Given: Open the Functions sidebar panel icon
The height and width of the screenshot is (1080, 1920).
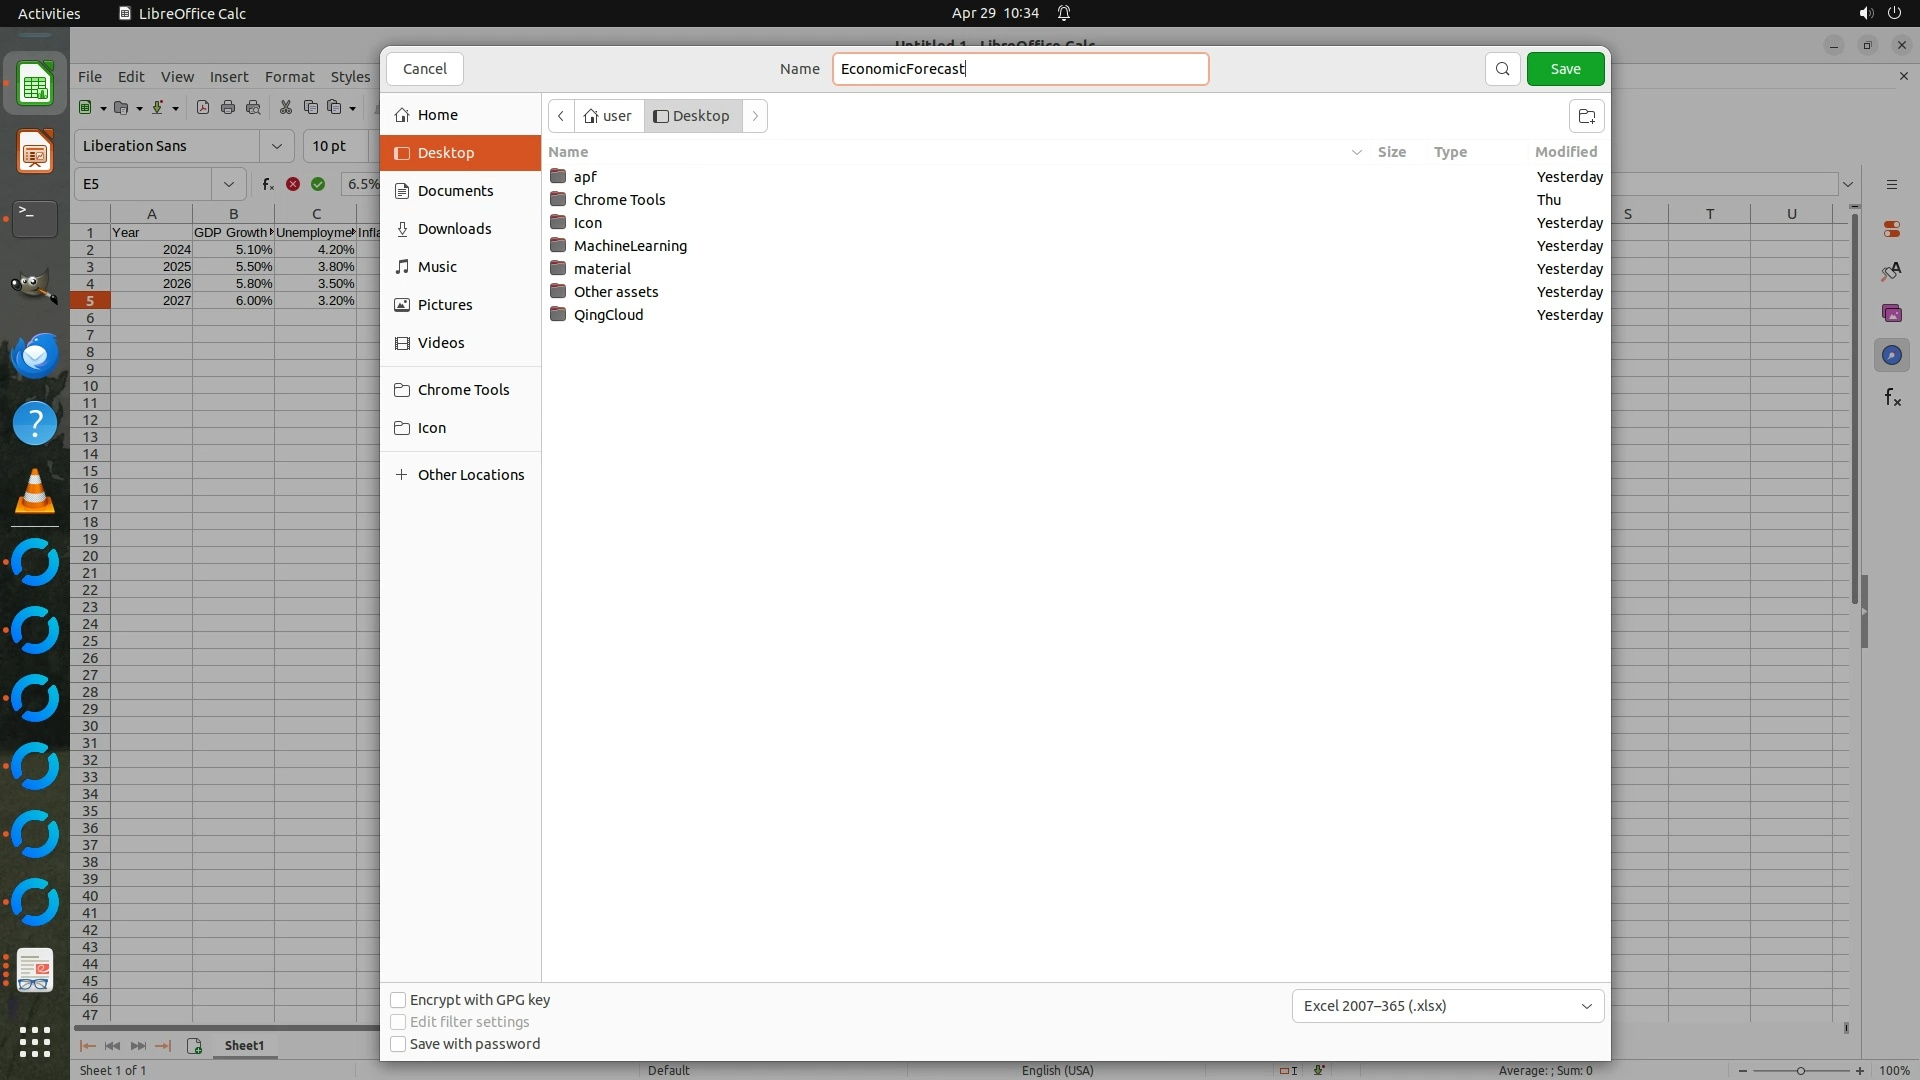Looking at the screenshot, I should click(1892, 398).
